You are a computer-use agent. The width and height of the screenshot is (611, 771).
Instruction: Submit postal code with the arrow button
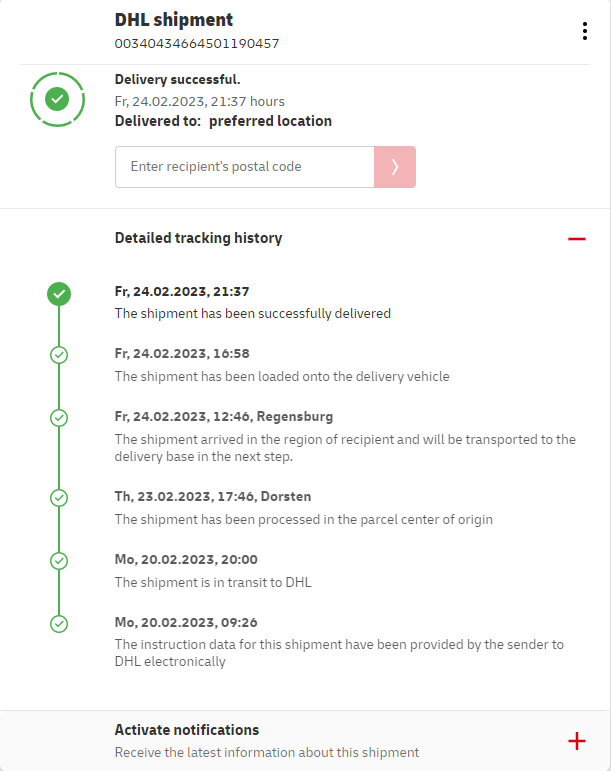[x=395, y=167]
